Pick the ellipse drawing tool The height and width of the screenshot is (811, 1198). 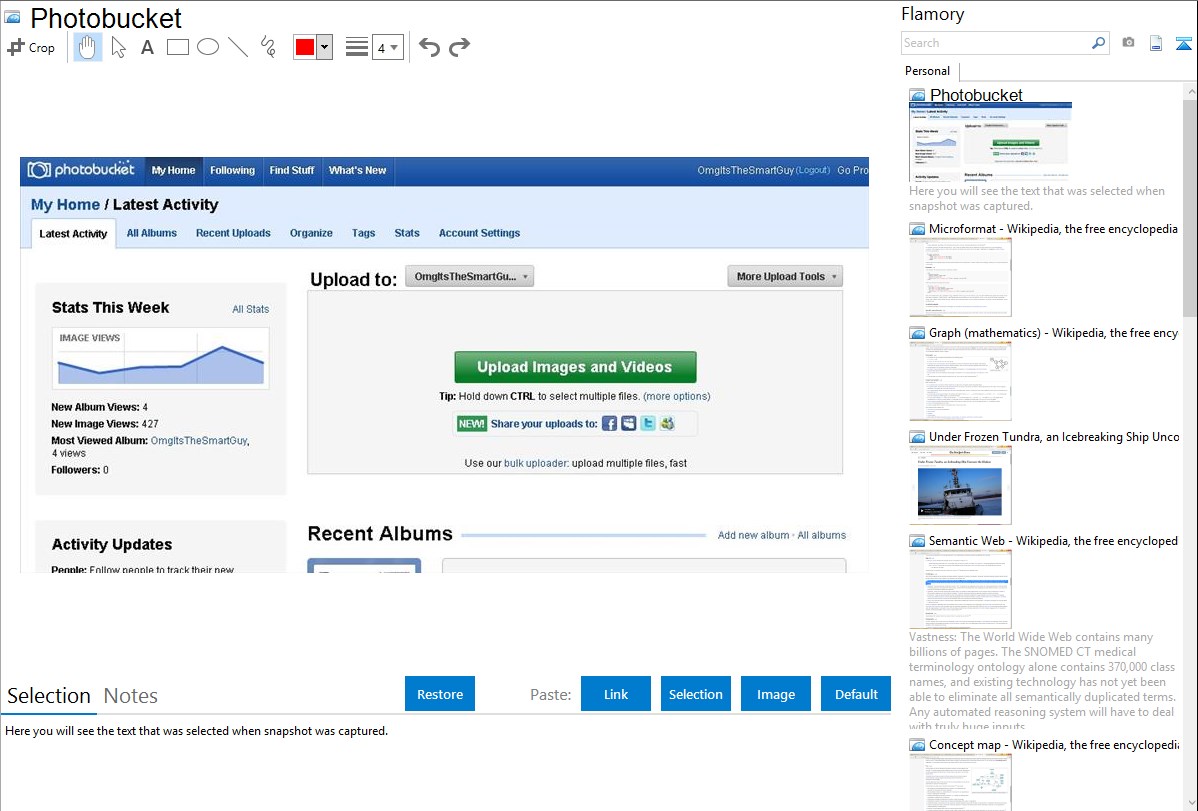pyautogui.click(x=208, y=47)
